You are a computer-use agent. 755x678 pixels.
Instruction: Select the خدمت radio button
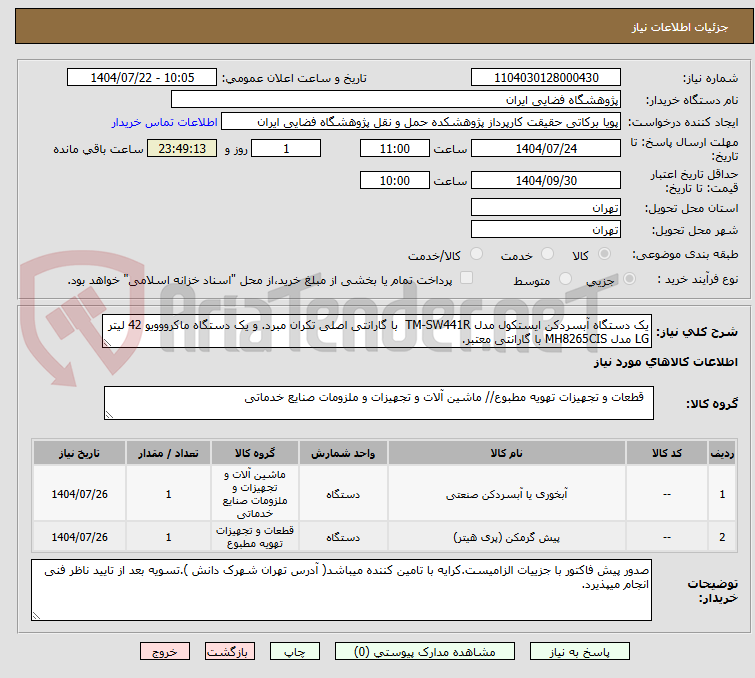click(547, 254)
